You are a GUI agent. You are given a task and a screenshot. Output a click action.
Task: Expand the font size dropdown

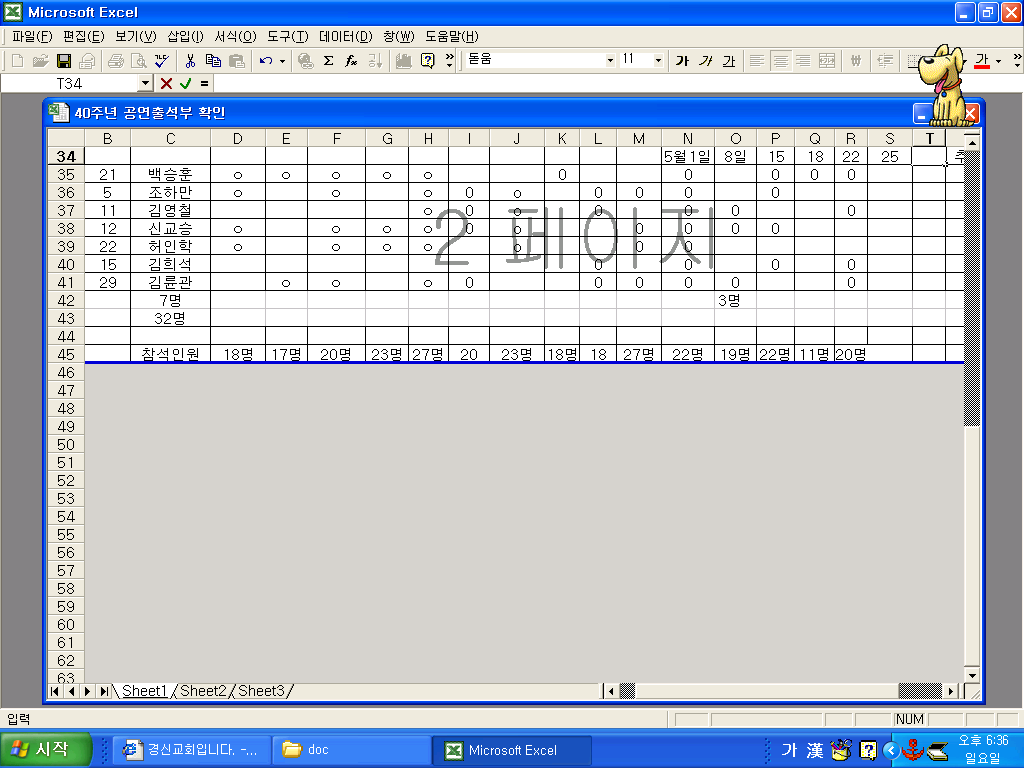coord(658,61)
